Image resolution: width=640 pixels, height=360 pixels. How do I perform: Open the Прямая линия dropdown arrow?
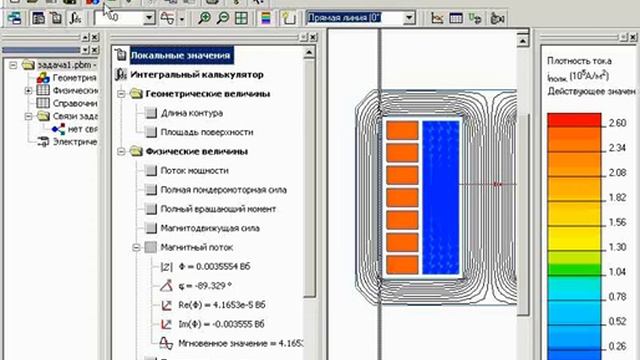(409, 18)
